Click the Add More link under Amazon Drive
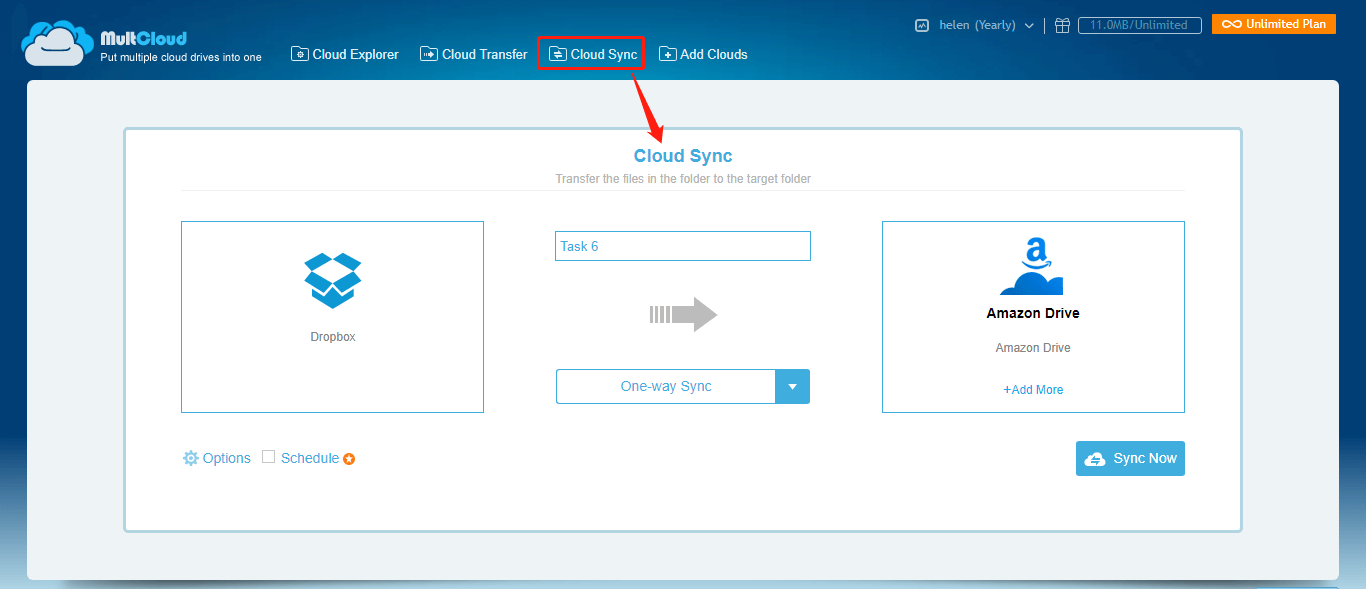Screen dimensions: 1366x589 1033,389
